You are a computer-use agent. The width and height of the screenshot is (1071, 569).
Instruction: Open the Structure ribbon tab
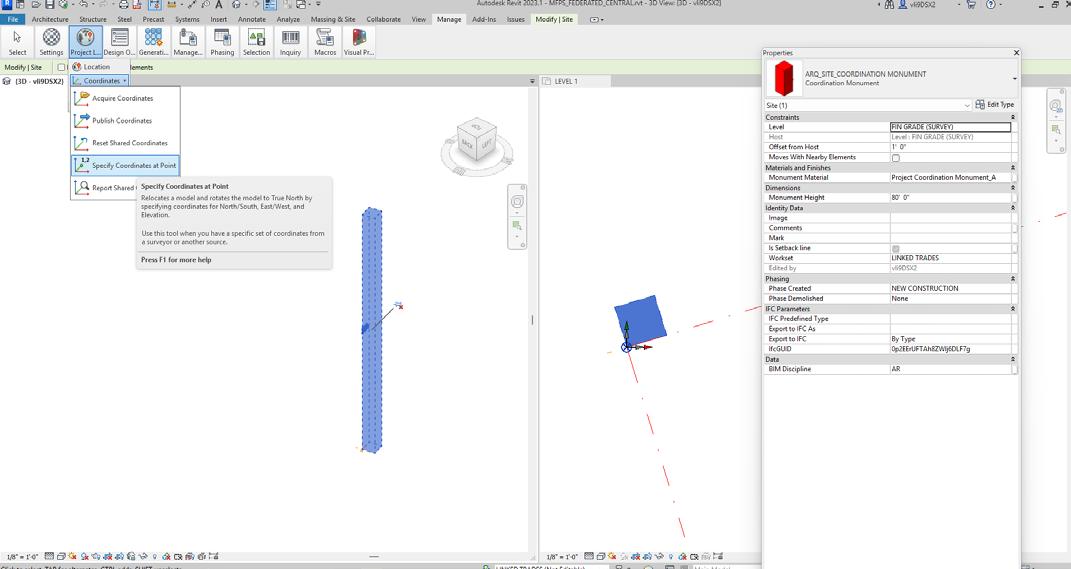(93, 19)
